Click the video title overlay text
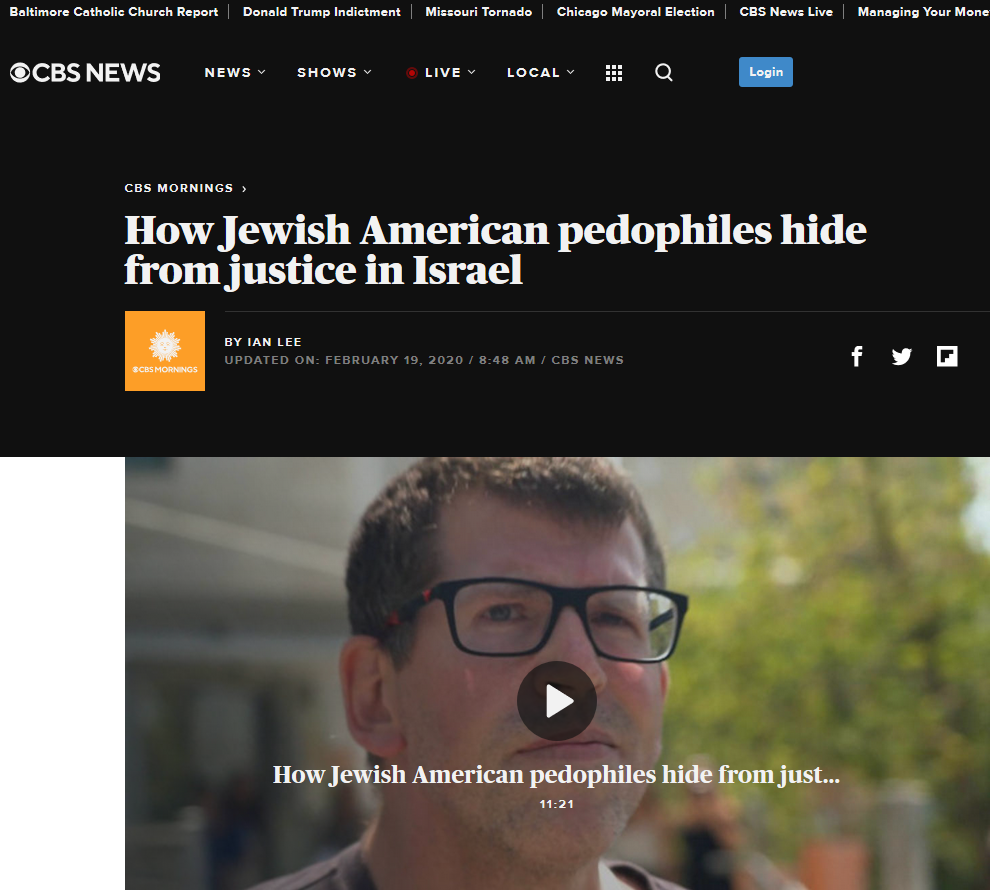 tap(556, 775)
